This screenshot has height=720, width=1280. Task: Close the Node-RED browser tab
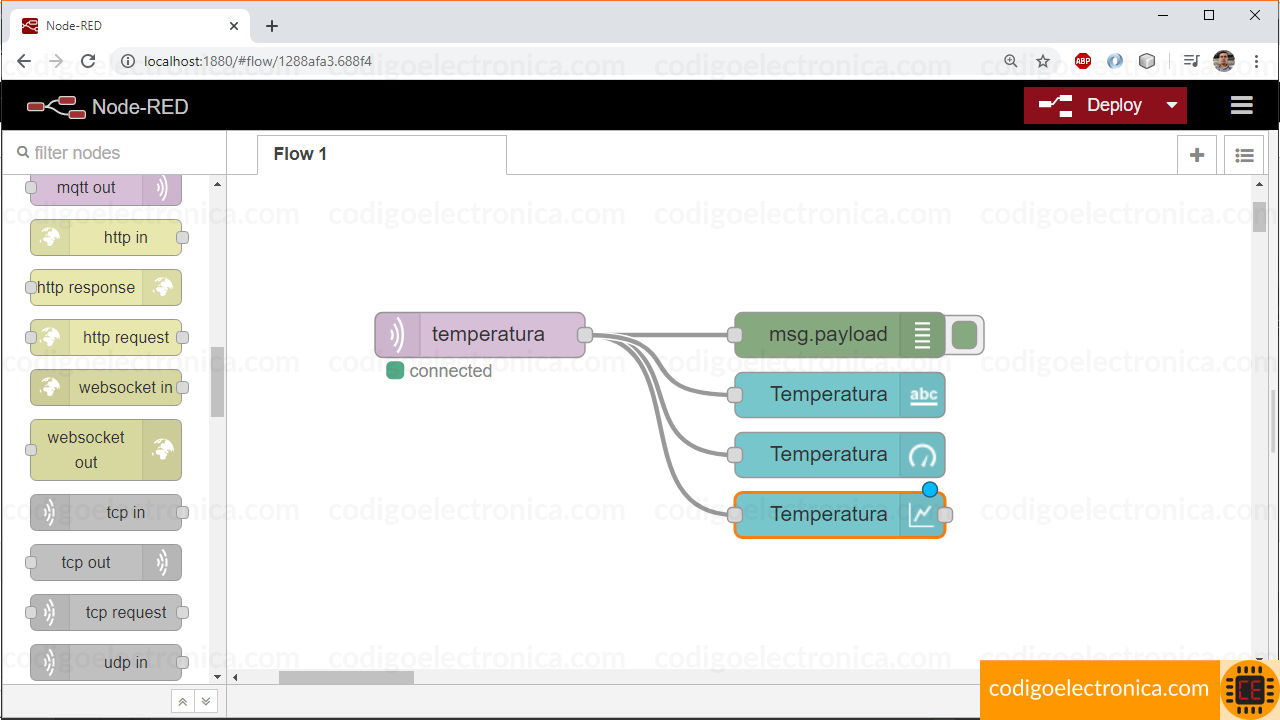click(x=234, y=26)
